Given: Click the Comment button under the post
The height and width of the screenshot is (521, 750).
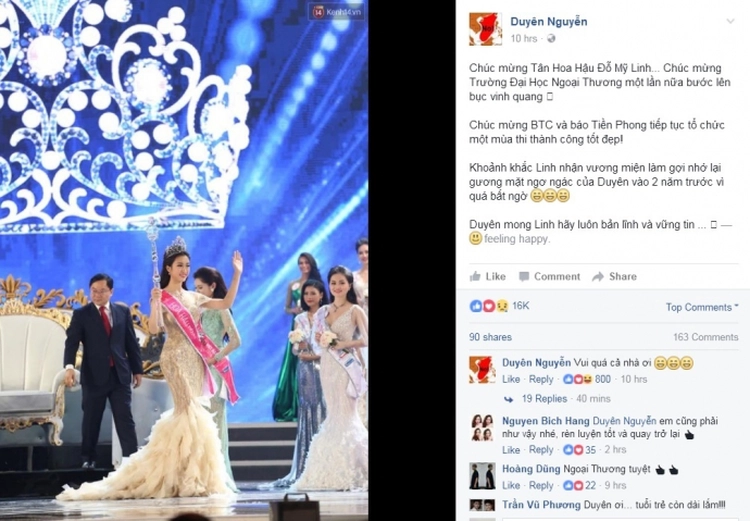Looking at the screenshot, I should (x=550, y=277).
